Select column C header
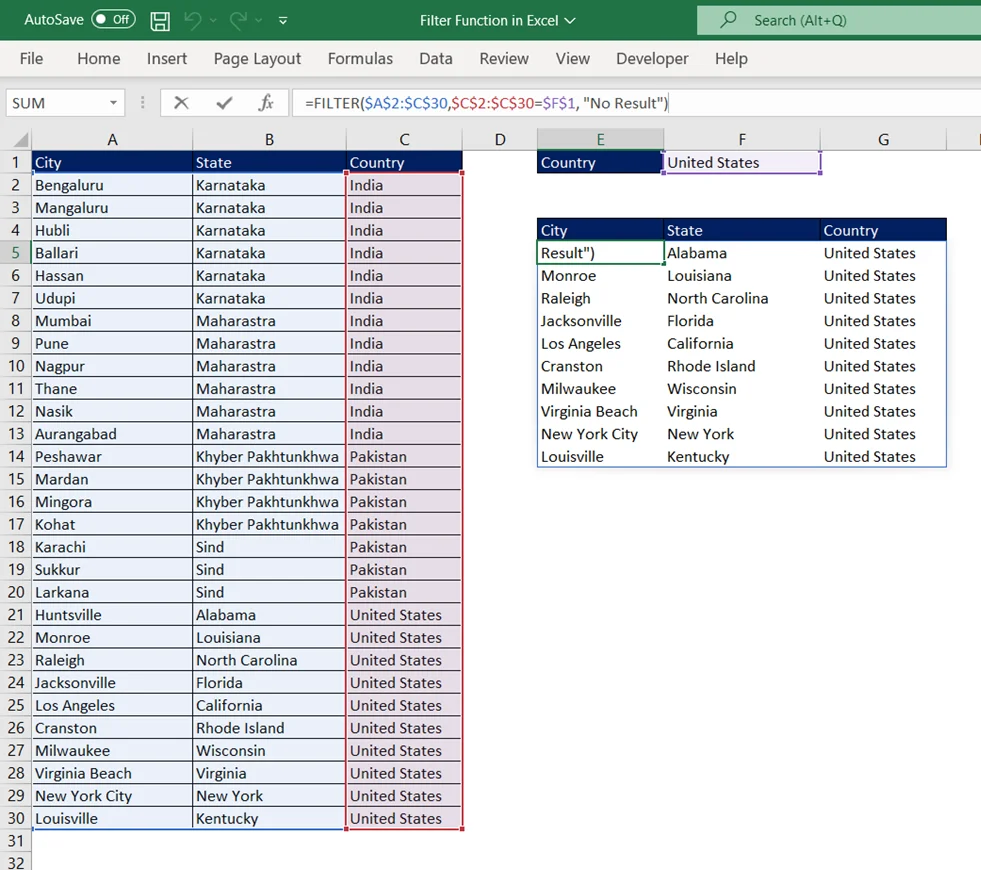 pyautogui.click(x=404, y=140)
